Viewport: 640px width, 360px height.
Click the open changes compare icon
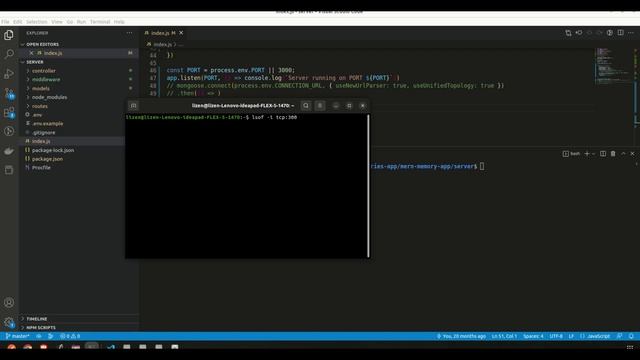(568, 33)
